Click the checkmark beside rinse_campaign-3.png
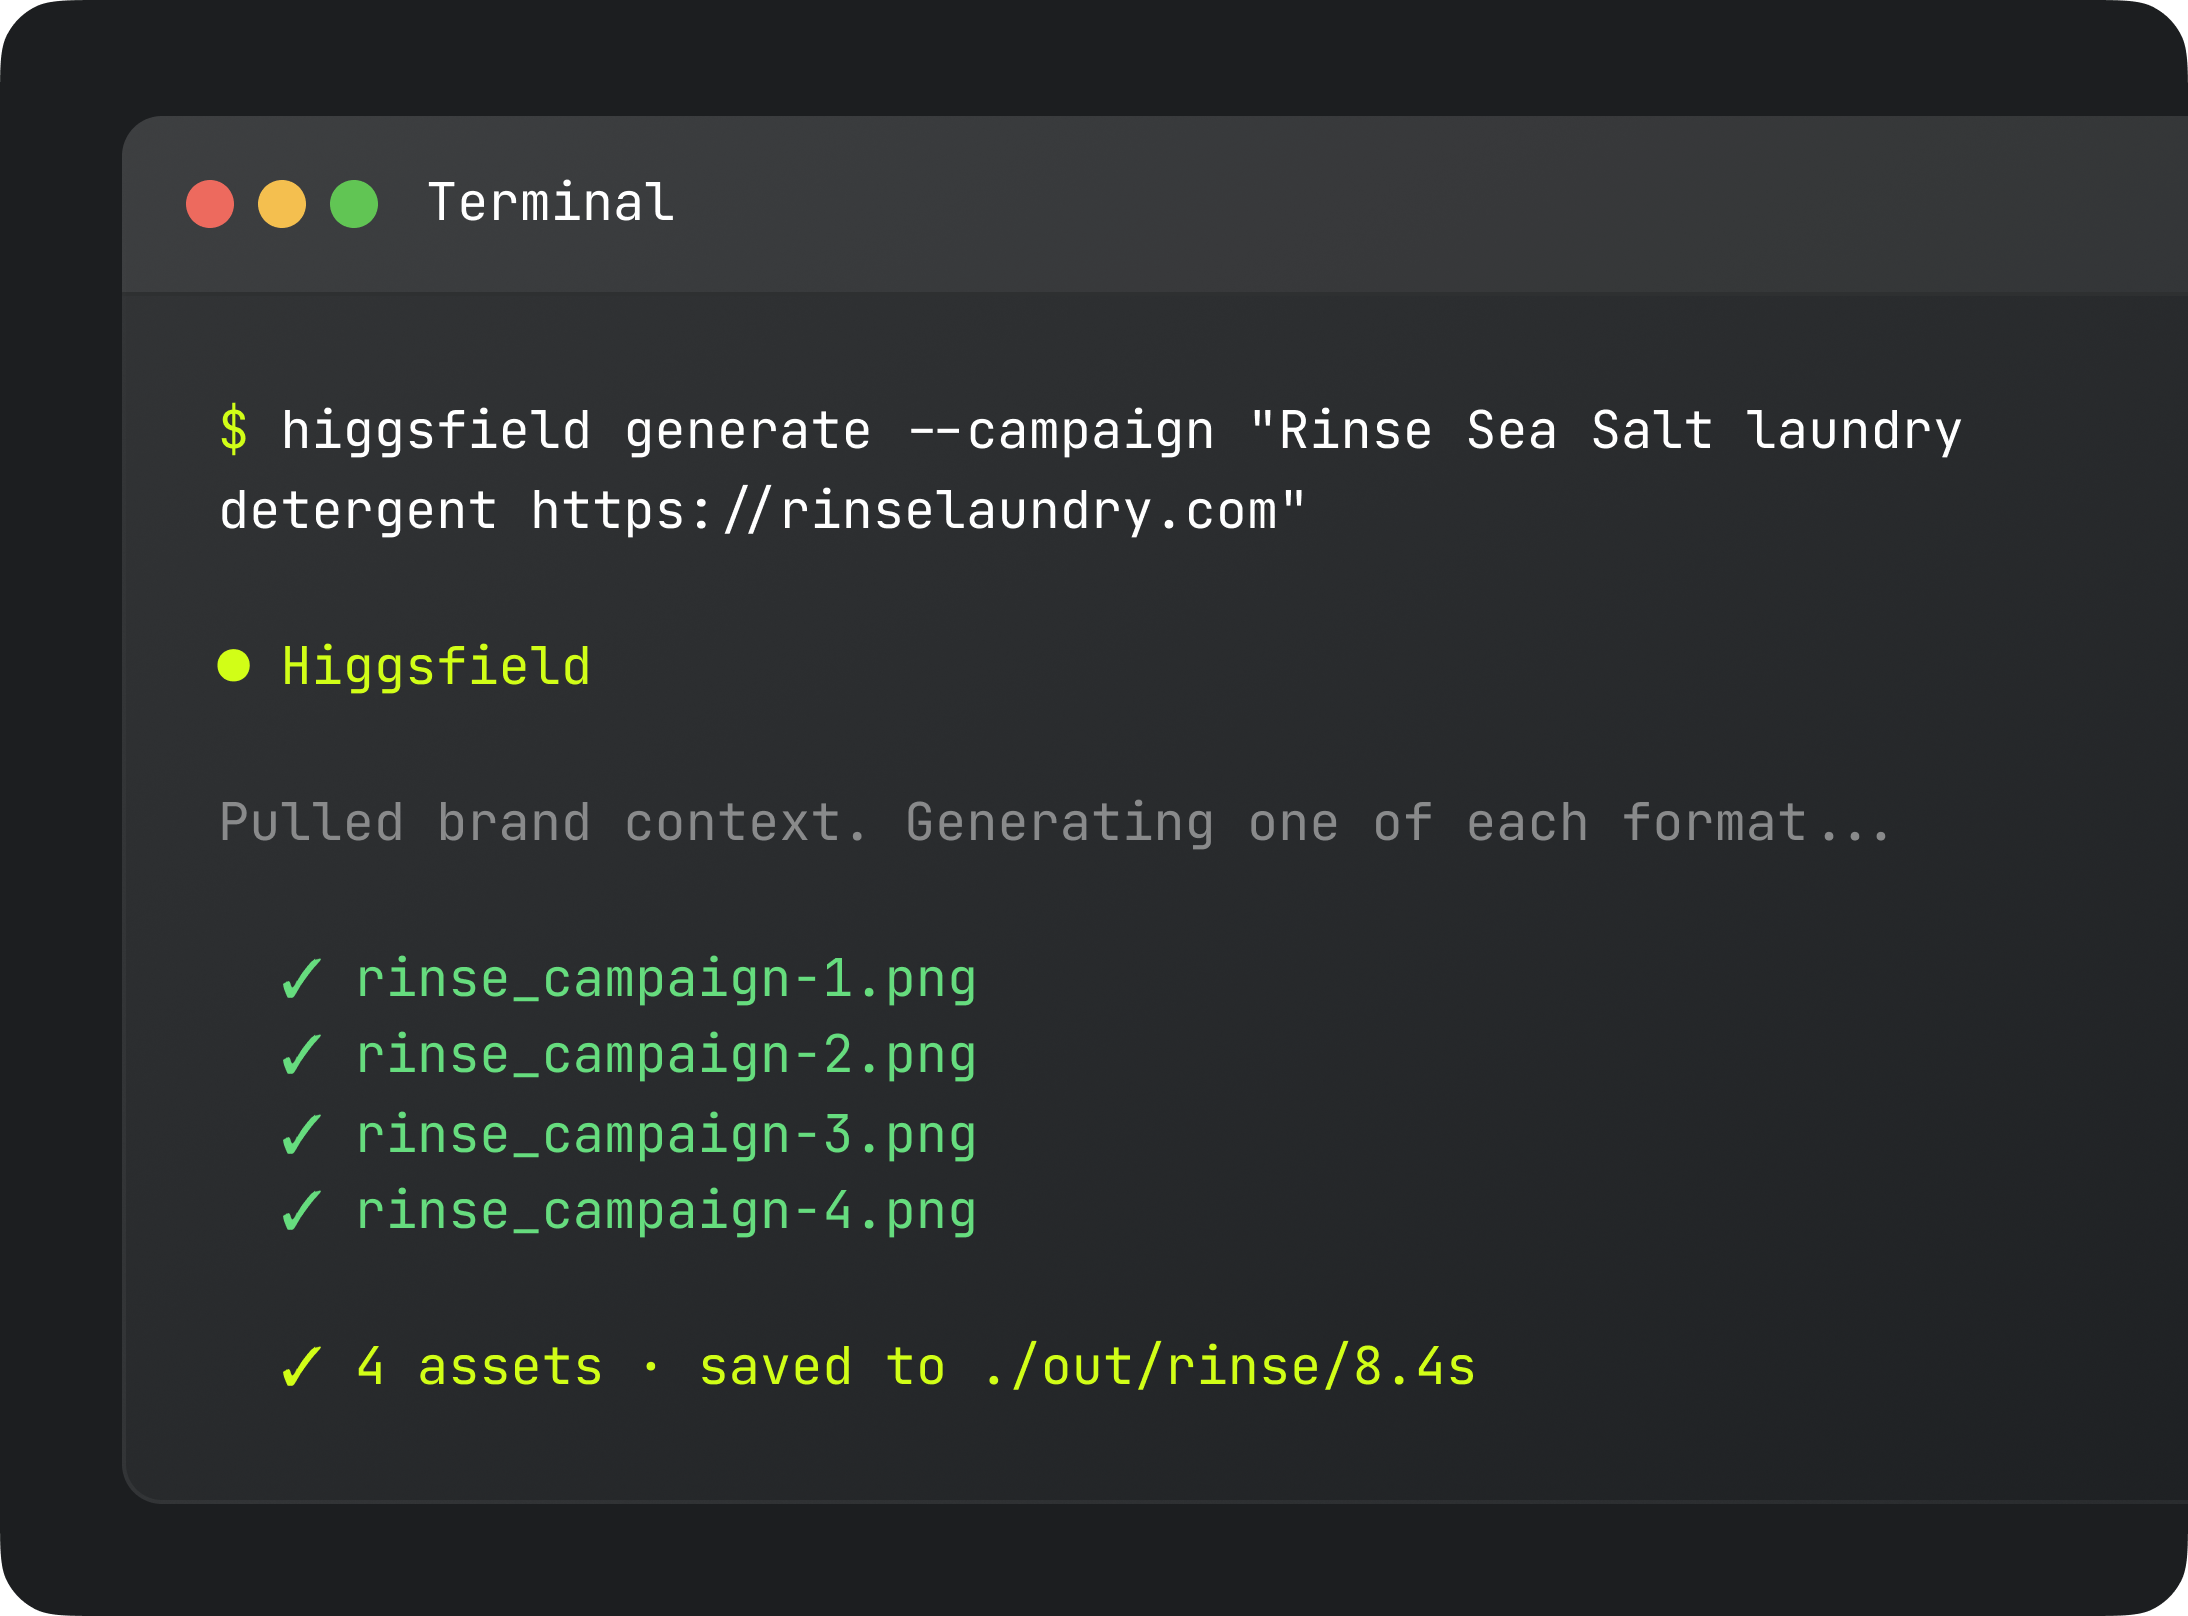 [x=301, y=1136]
